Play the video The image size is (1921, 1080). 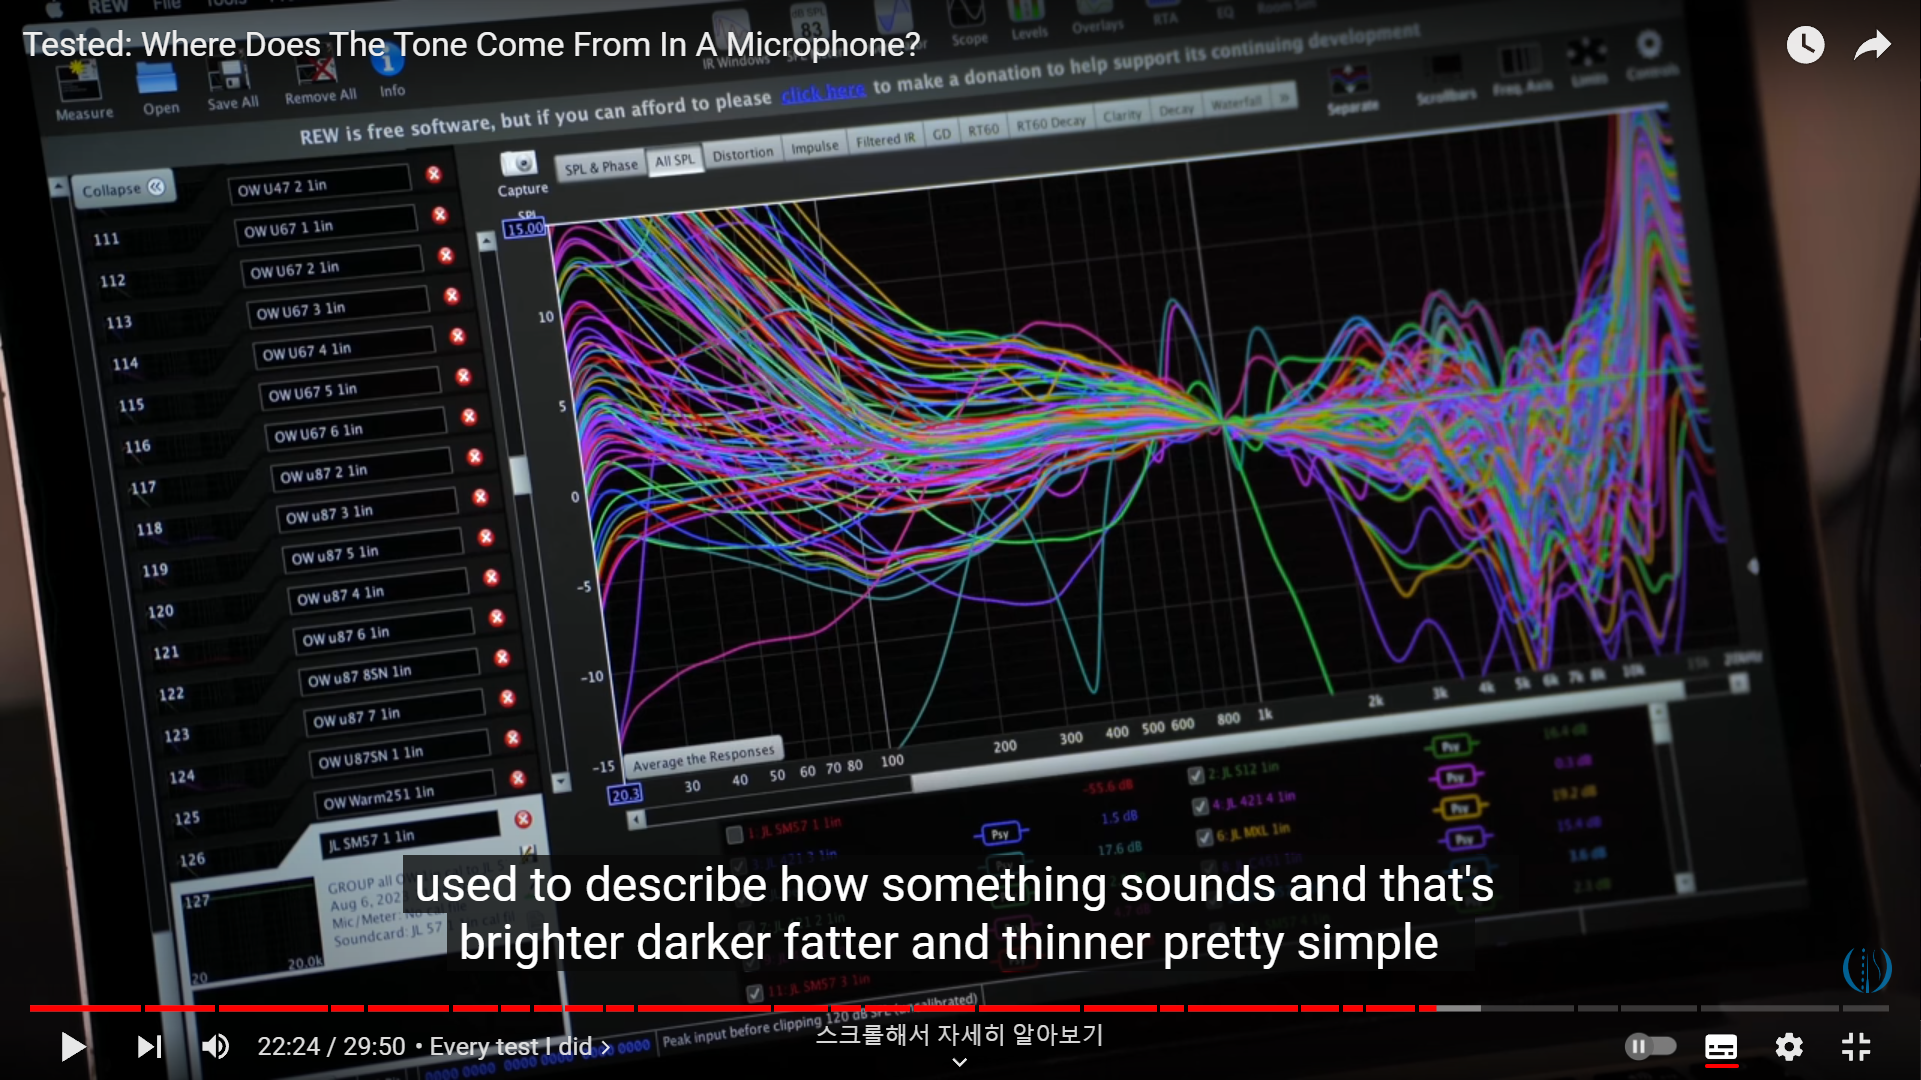click(x=73, y=1047)
